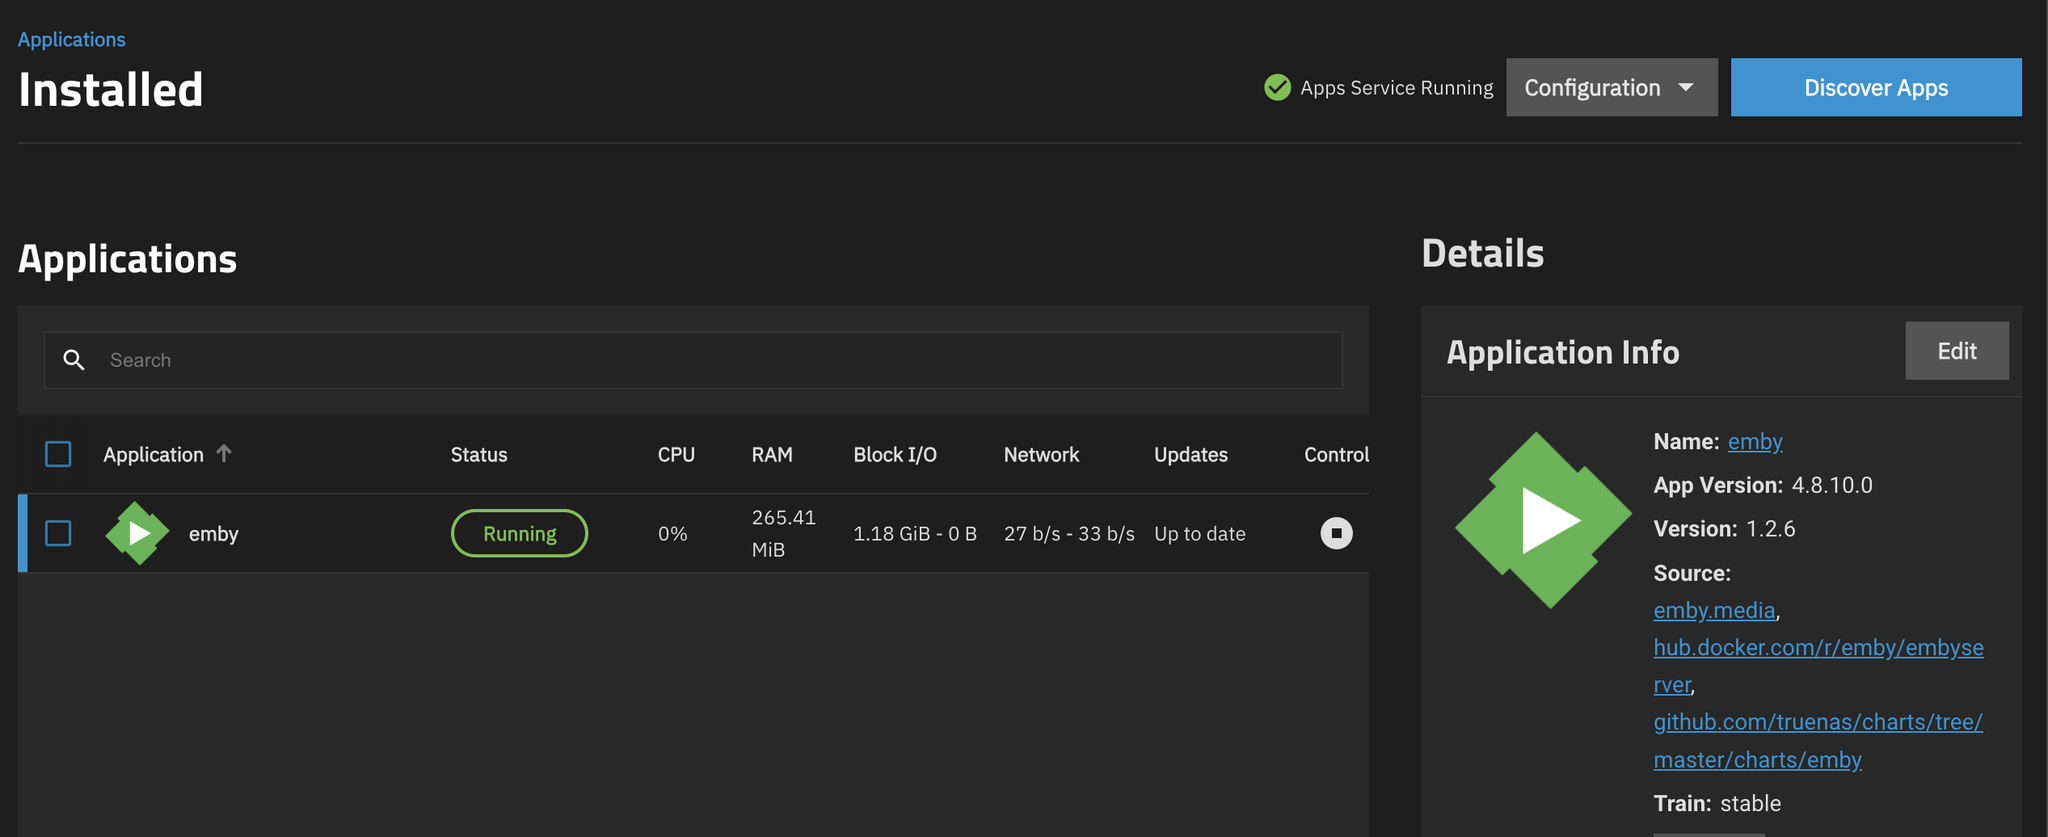Click the Apps Service Running label
The width and height of the screenshot is (2048, 837).
(x=1396, y=87)
